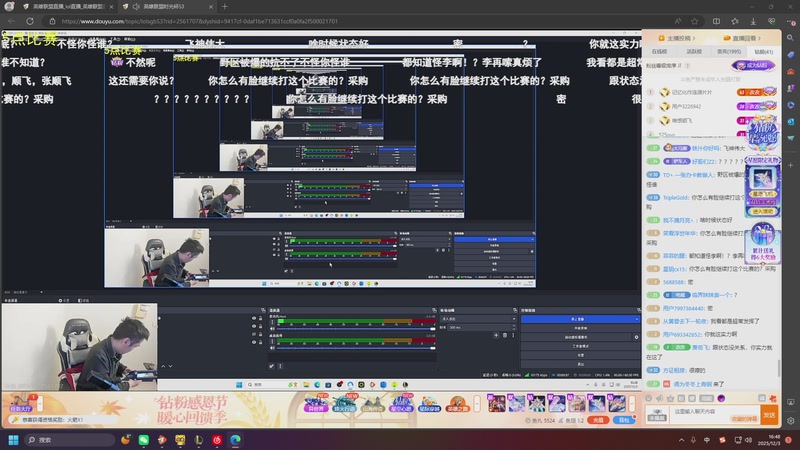Open Edge sidebar Tools briefcase icon

pos(790,71)
